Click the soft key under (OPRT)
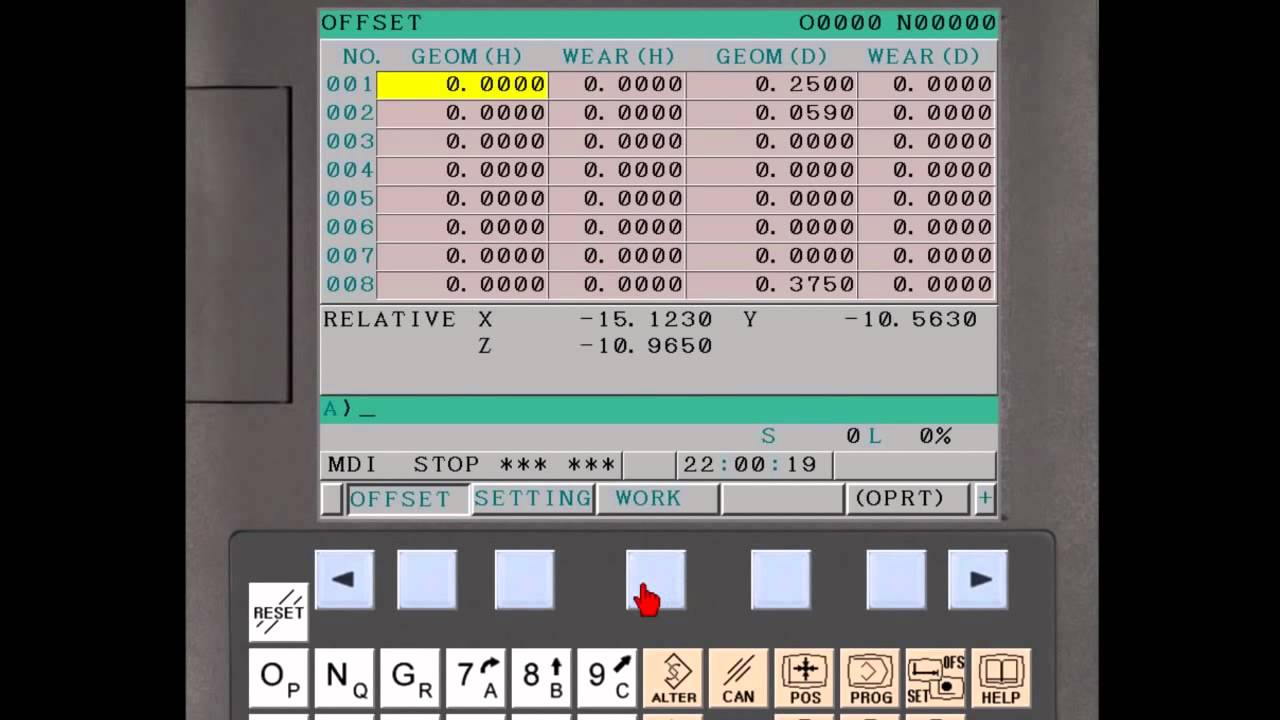Screen dimensions: 1280x720 coord(896,579)
